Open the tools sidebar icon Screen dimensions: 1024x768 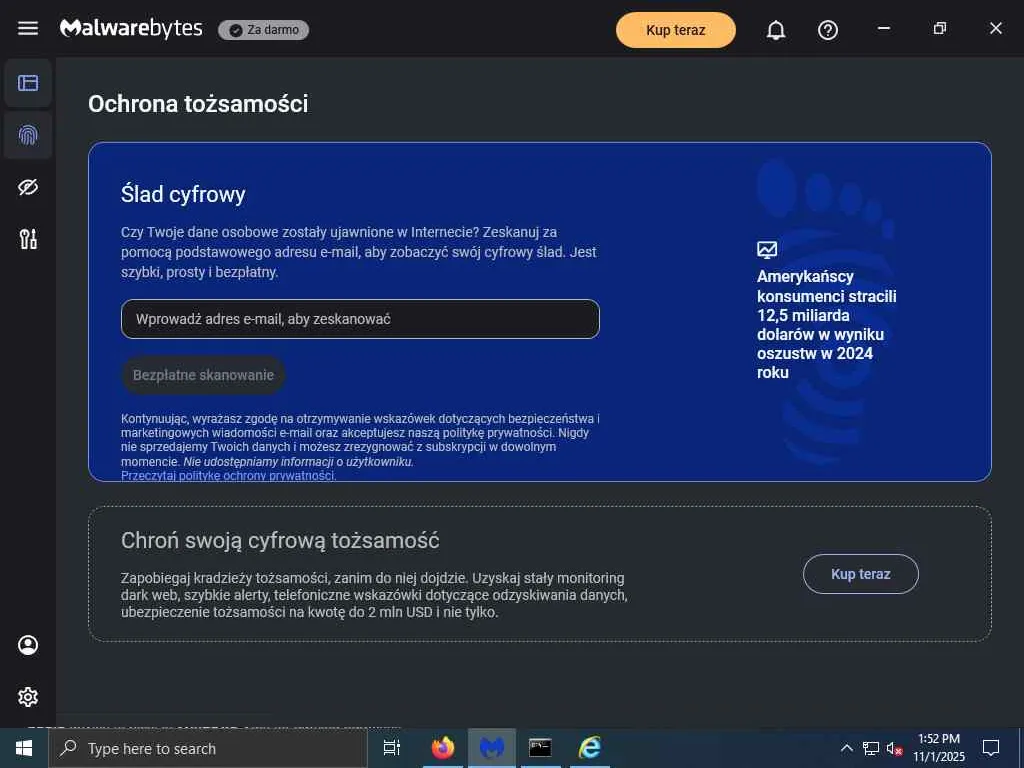pos(28,239)
